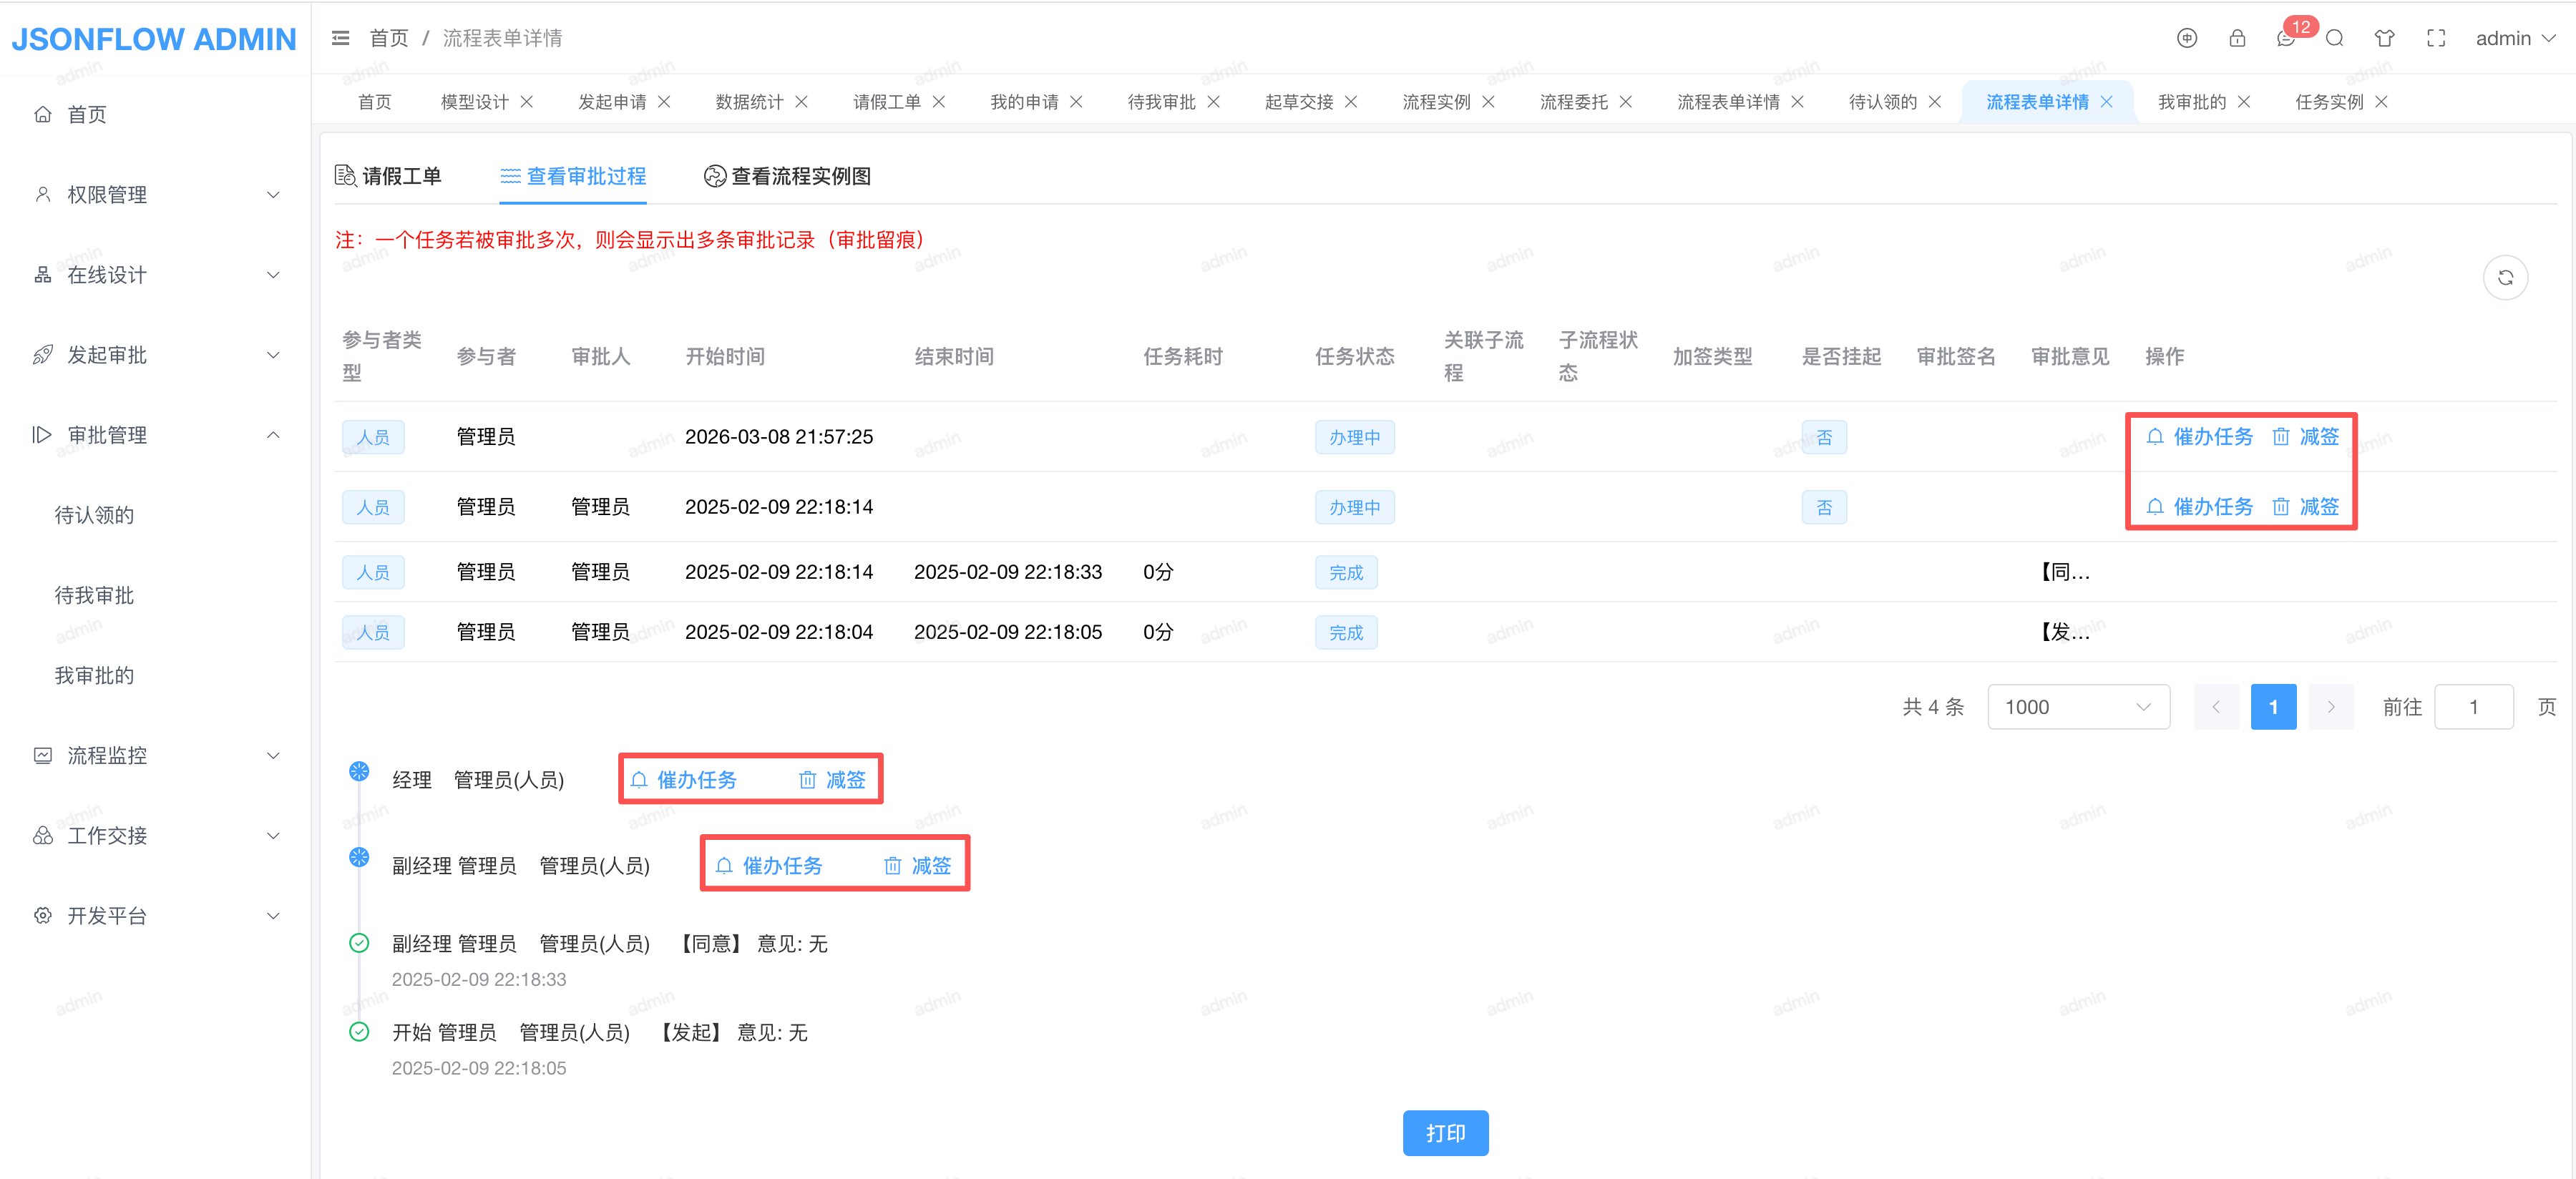This screenshot has width=2576, height=1179.
Task: Click the lock screen icon
Action: [x=2237, y=38]
